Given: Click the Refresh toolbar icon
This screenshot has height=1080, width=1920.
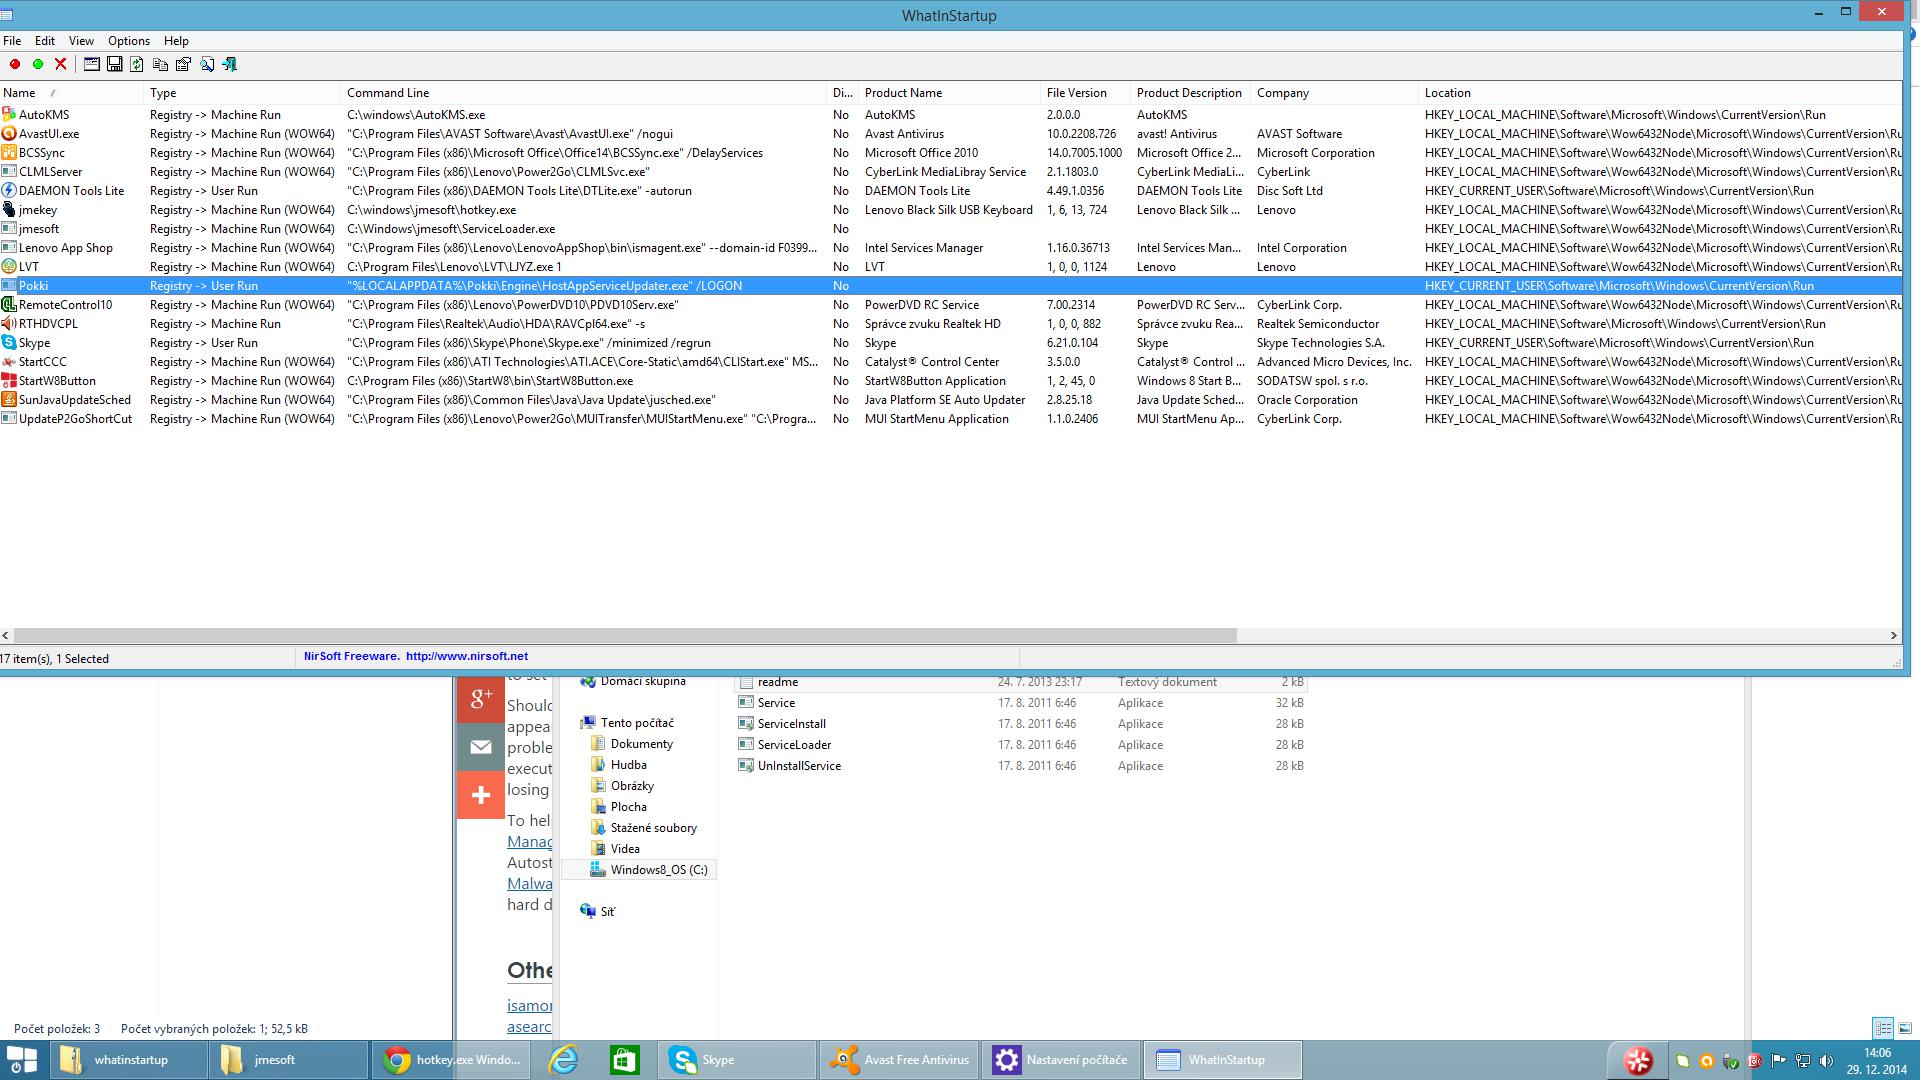Looking at the screenshot, I should [x=137, y=64].
